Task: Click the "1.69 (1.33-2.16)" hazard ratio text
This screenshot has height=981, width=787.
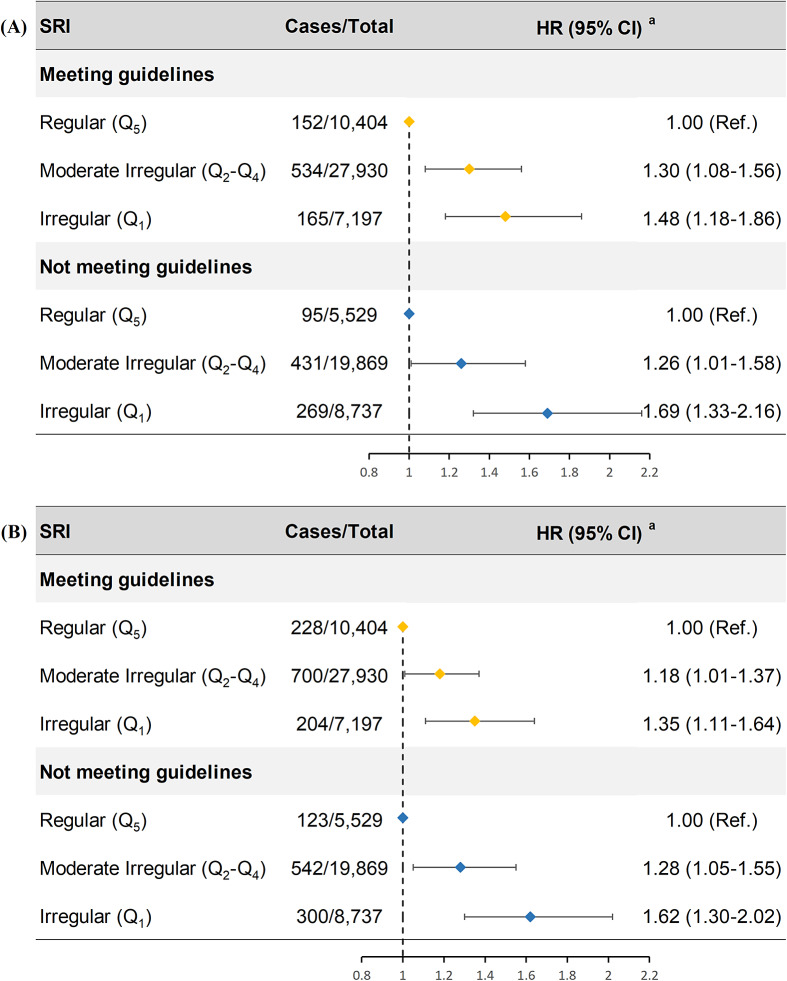Action: coord(712,412)
